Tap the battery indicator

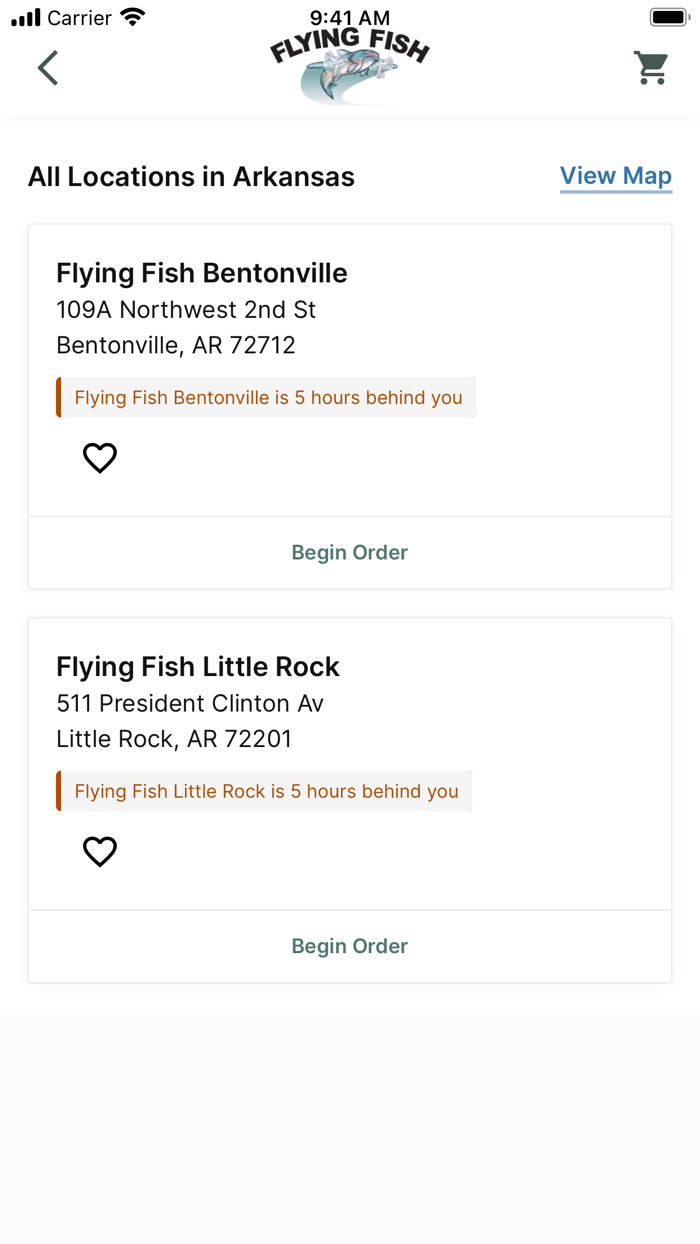[x=669, y=16]
